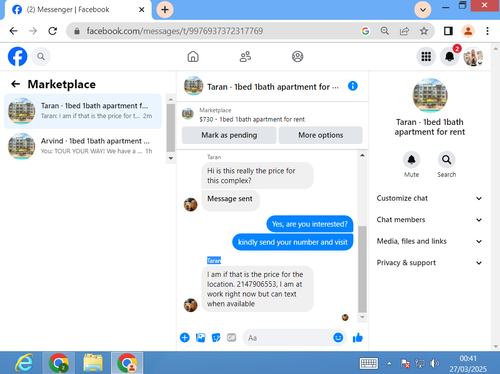Screen dimensions: 500x374
Task: Select the Messenger | Facebook tab
Action: pyautogui.click(x=78, y=10)
